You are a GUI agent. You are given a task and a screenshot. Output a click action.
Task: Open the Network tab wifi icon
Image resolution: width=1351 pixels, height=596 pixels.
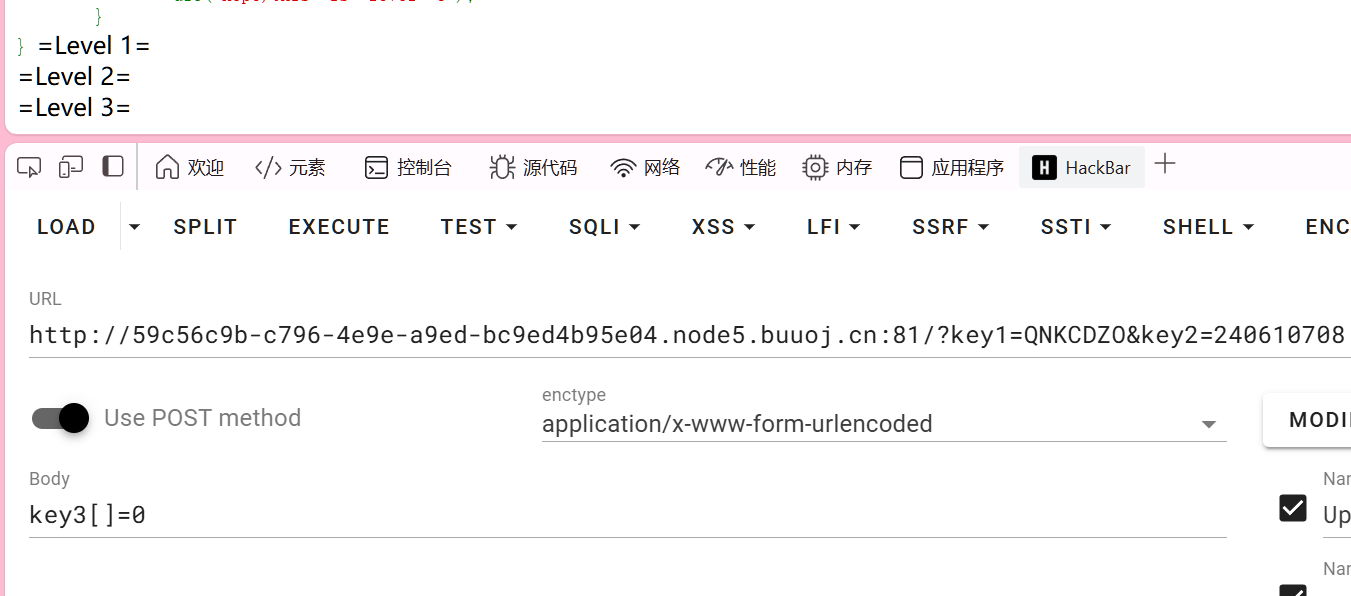[x=623, y=167]
